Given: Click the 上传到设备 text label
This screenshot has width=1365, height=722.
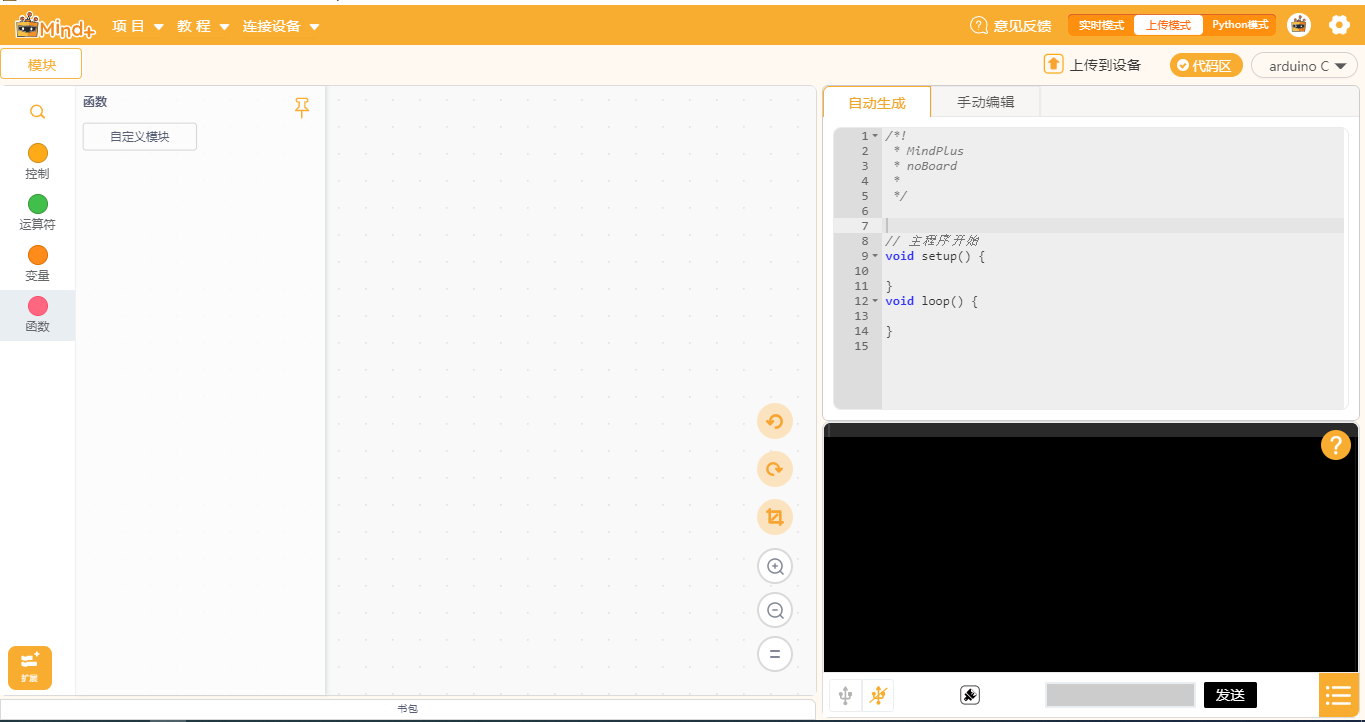Looking at the screenshot, I should click(x=1105, y=65).
